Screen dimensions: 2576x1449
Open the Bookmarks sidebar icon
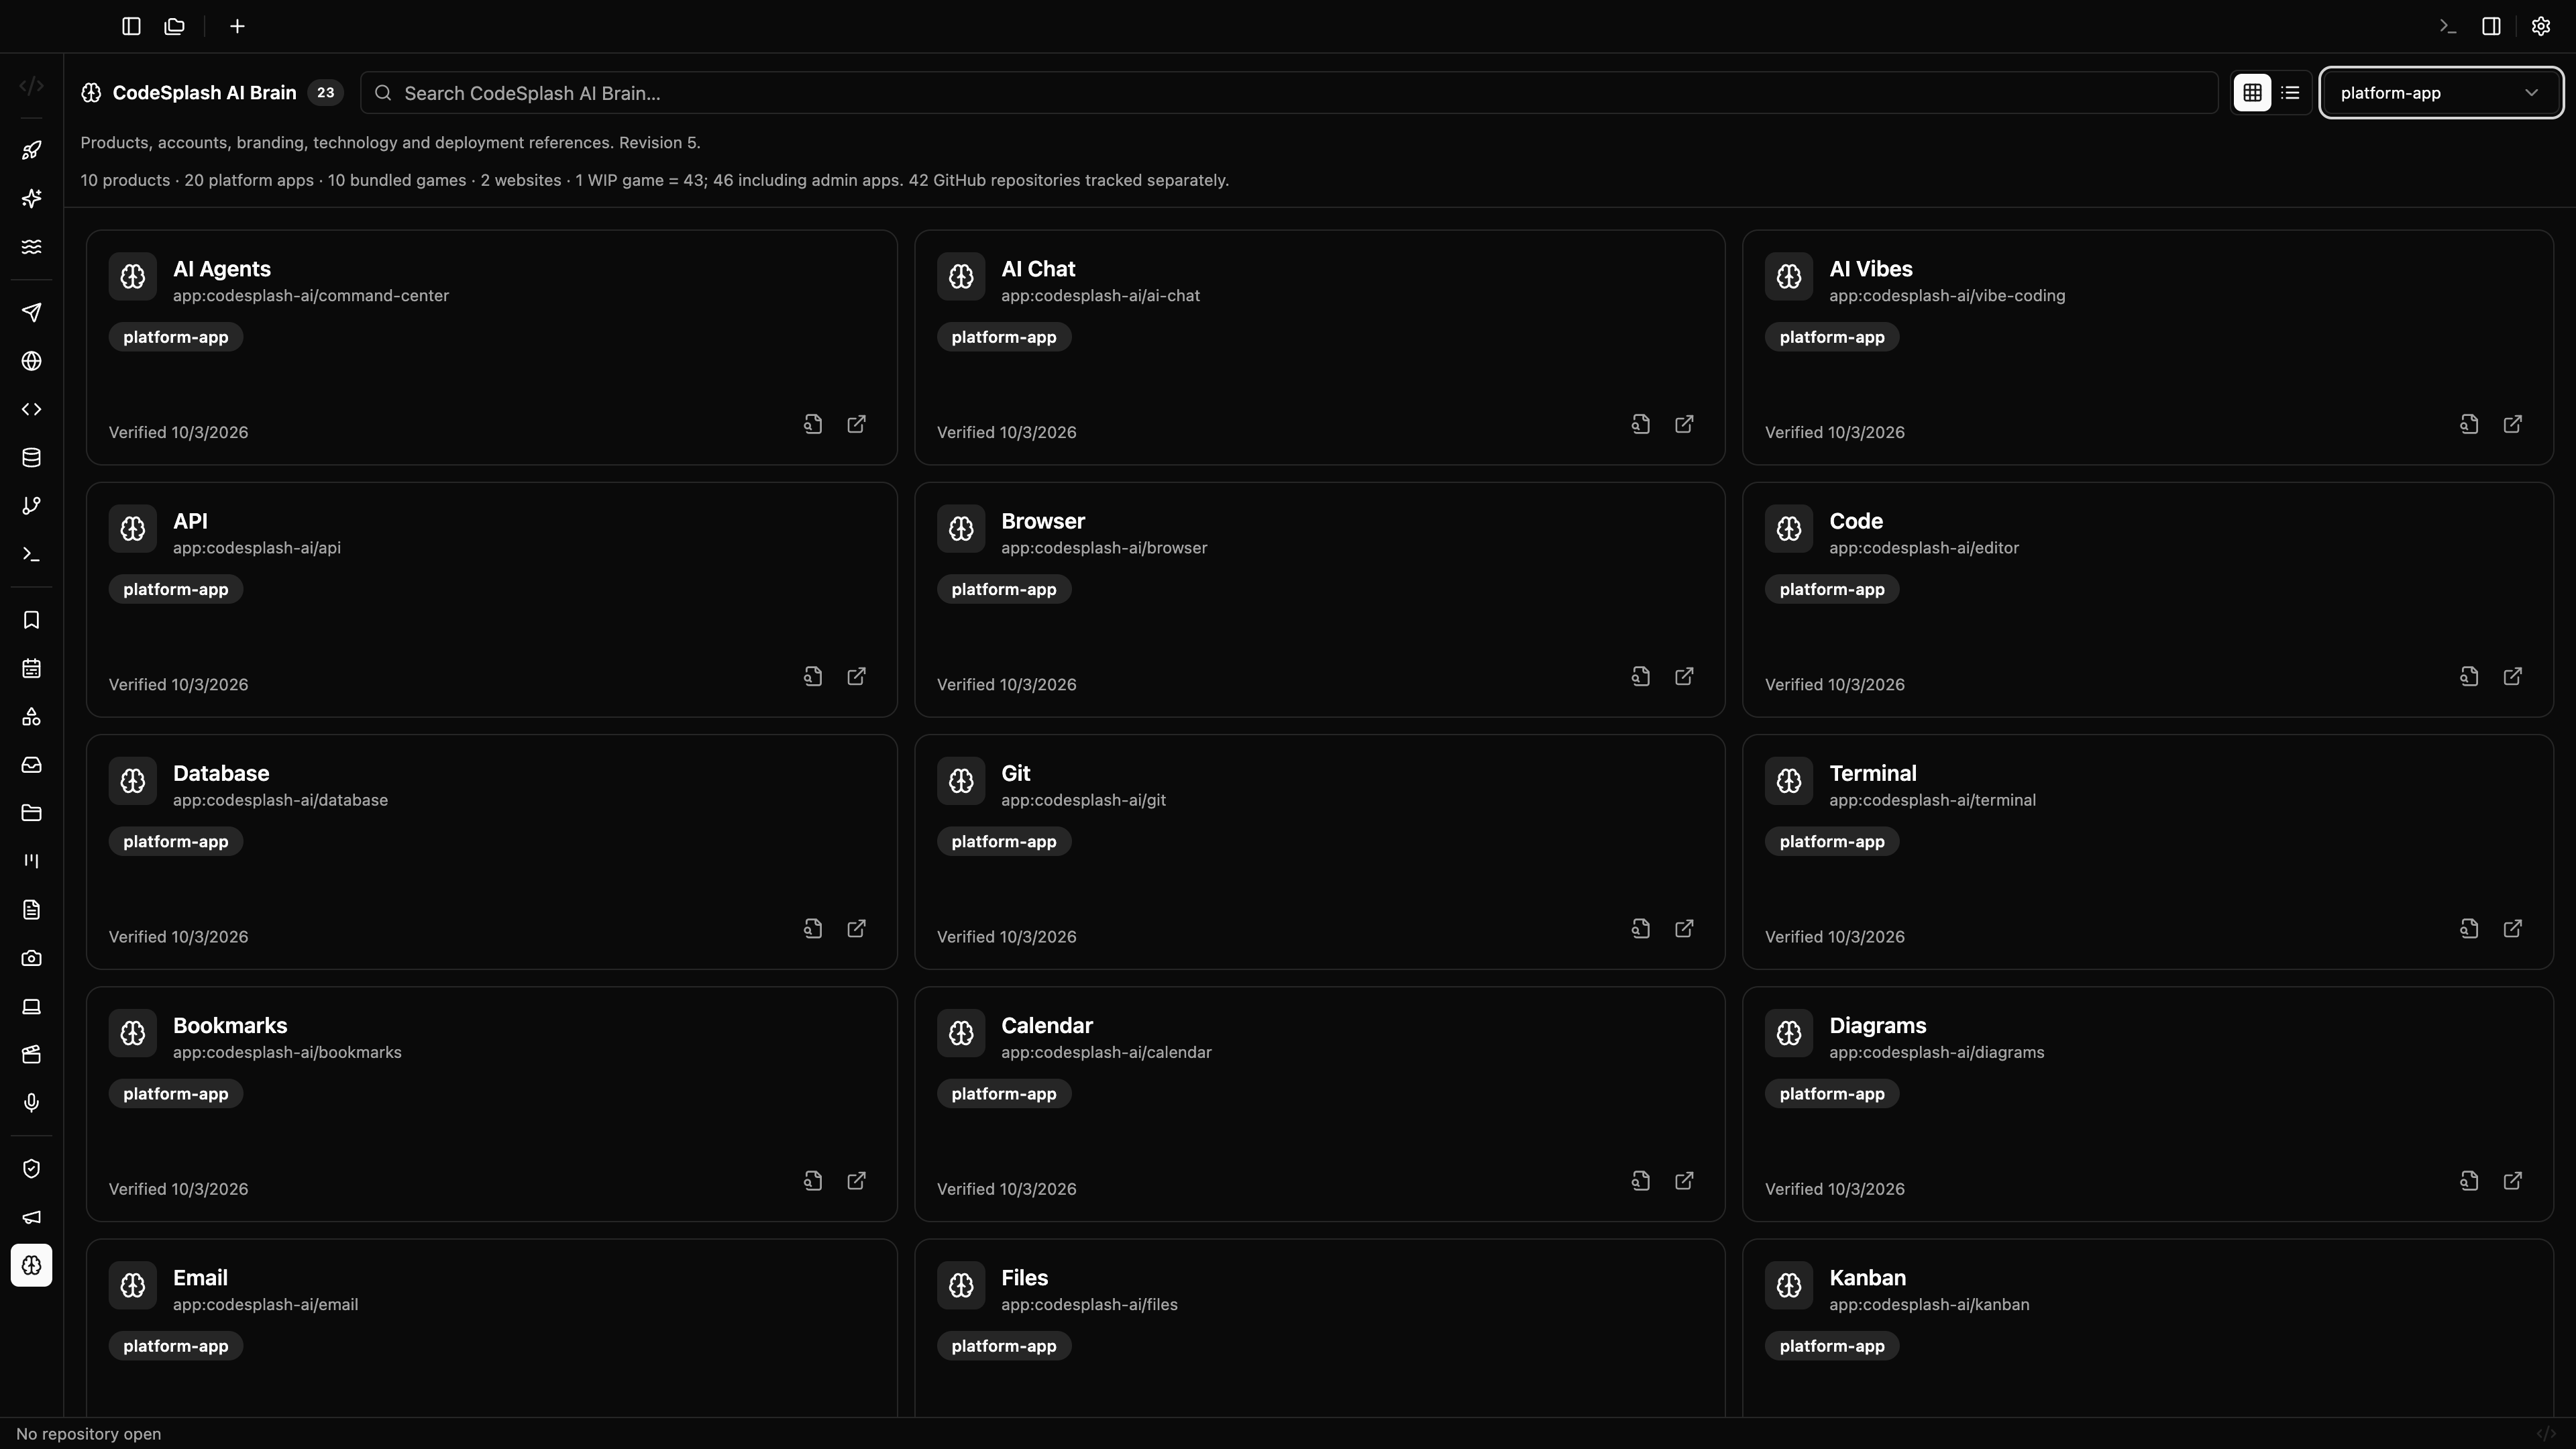click(x=31, y=620)
